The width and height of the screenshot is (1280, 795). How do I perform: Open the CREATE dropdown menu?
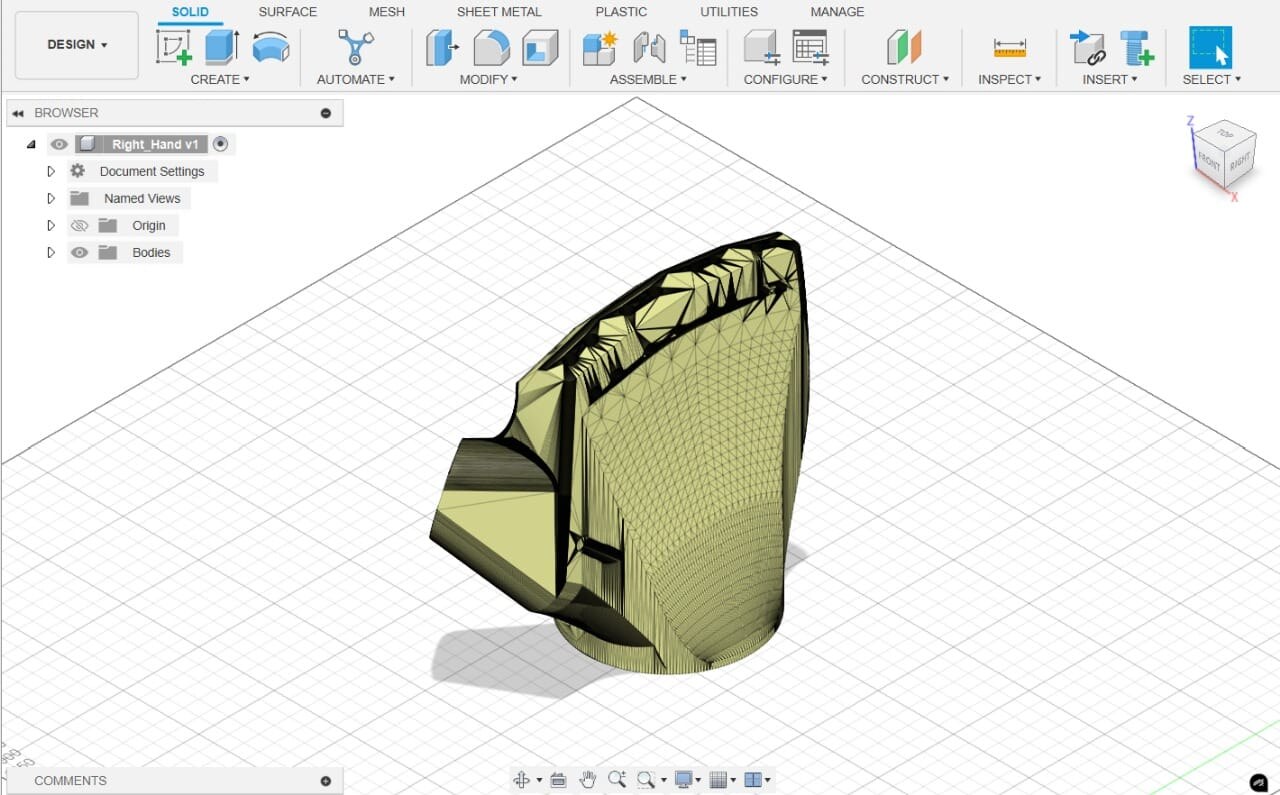coord(220,79)
